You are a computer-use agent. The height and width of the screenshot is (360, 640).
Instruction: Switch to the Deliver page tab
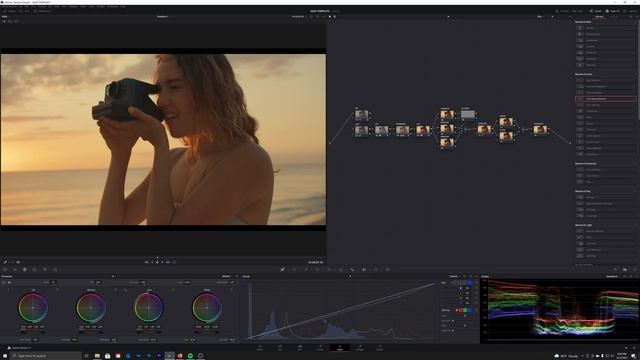380,348
